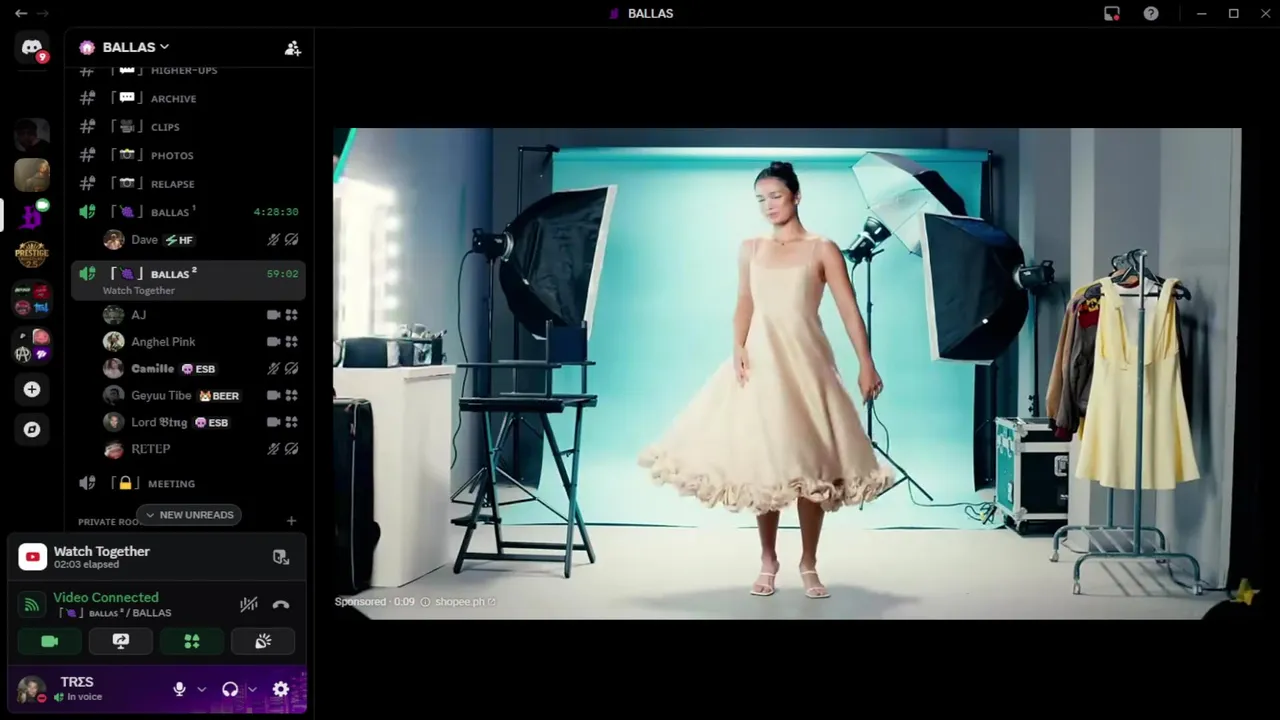The width and height of the screenshot is (1280, 720).
Task: Click the 4:28:30 channel timer
Action: [x=276, y=212]
